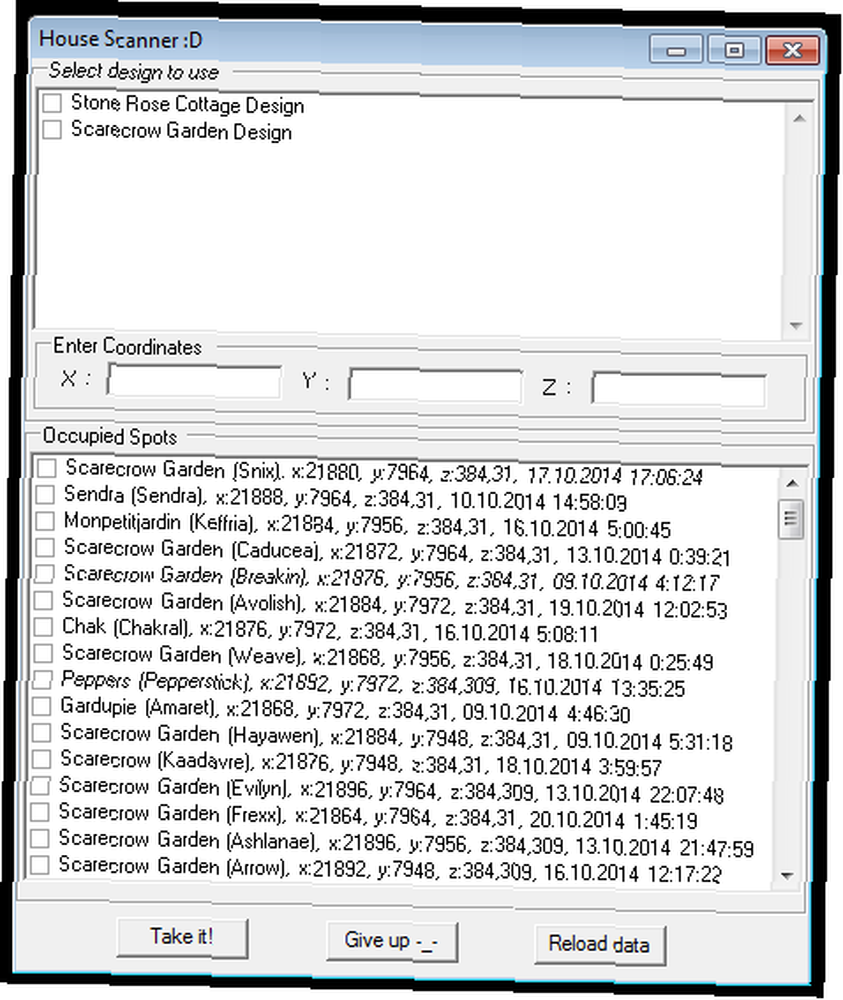The width and height of the screenshot is (843, 1000).
Task: Tick the Scarecrow Garden (Weave) checkbox
Action: coord(43,653)
